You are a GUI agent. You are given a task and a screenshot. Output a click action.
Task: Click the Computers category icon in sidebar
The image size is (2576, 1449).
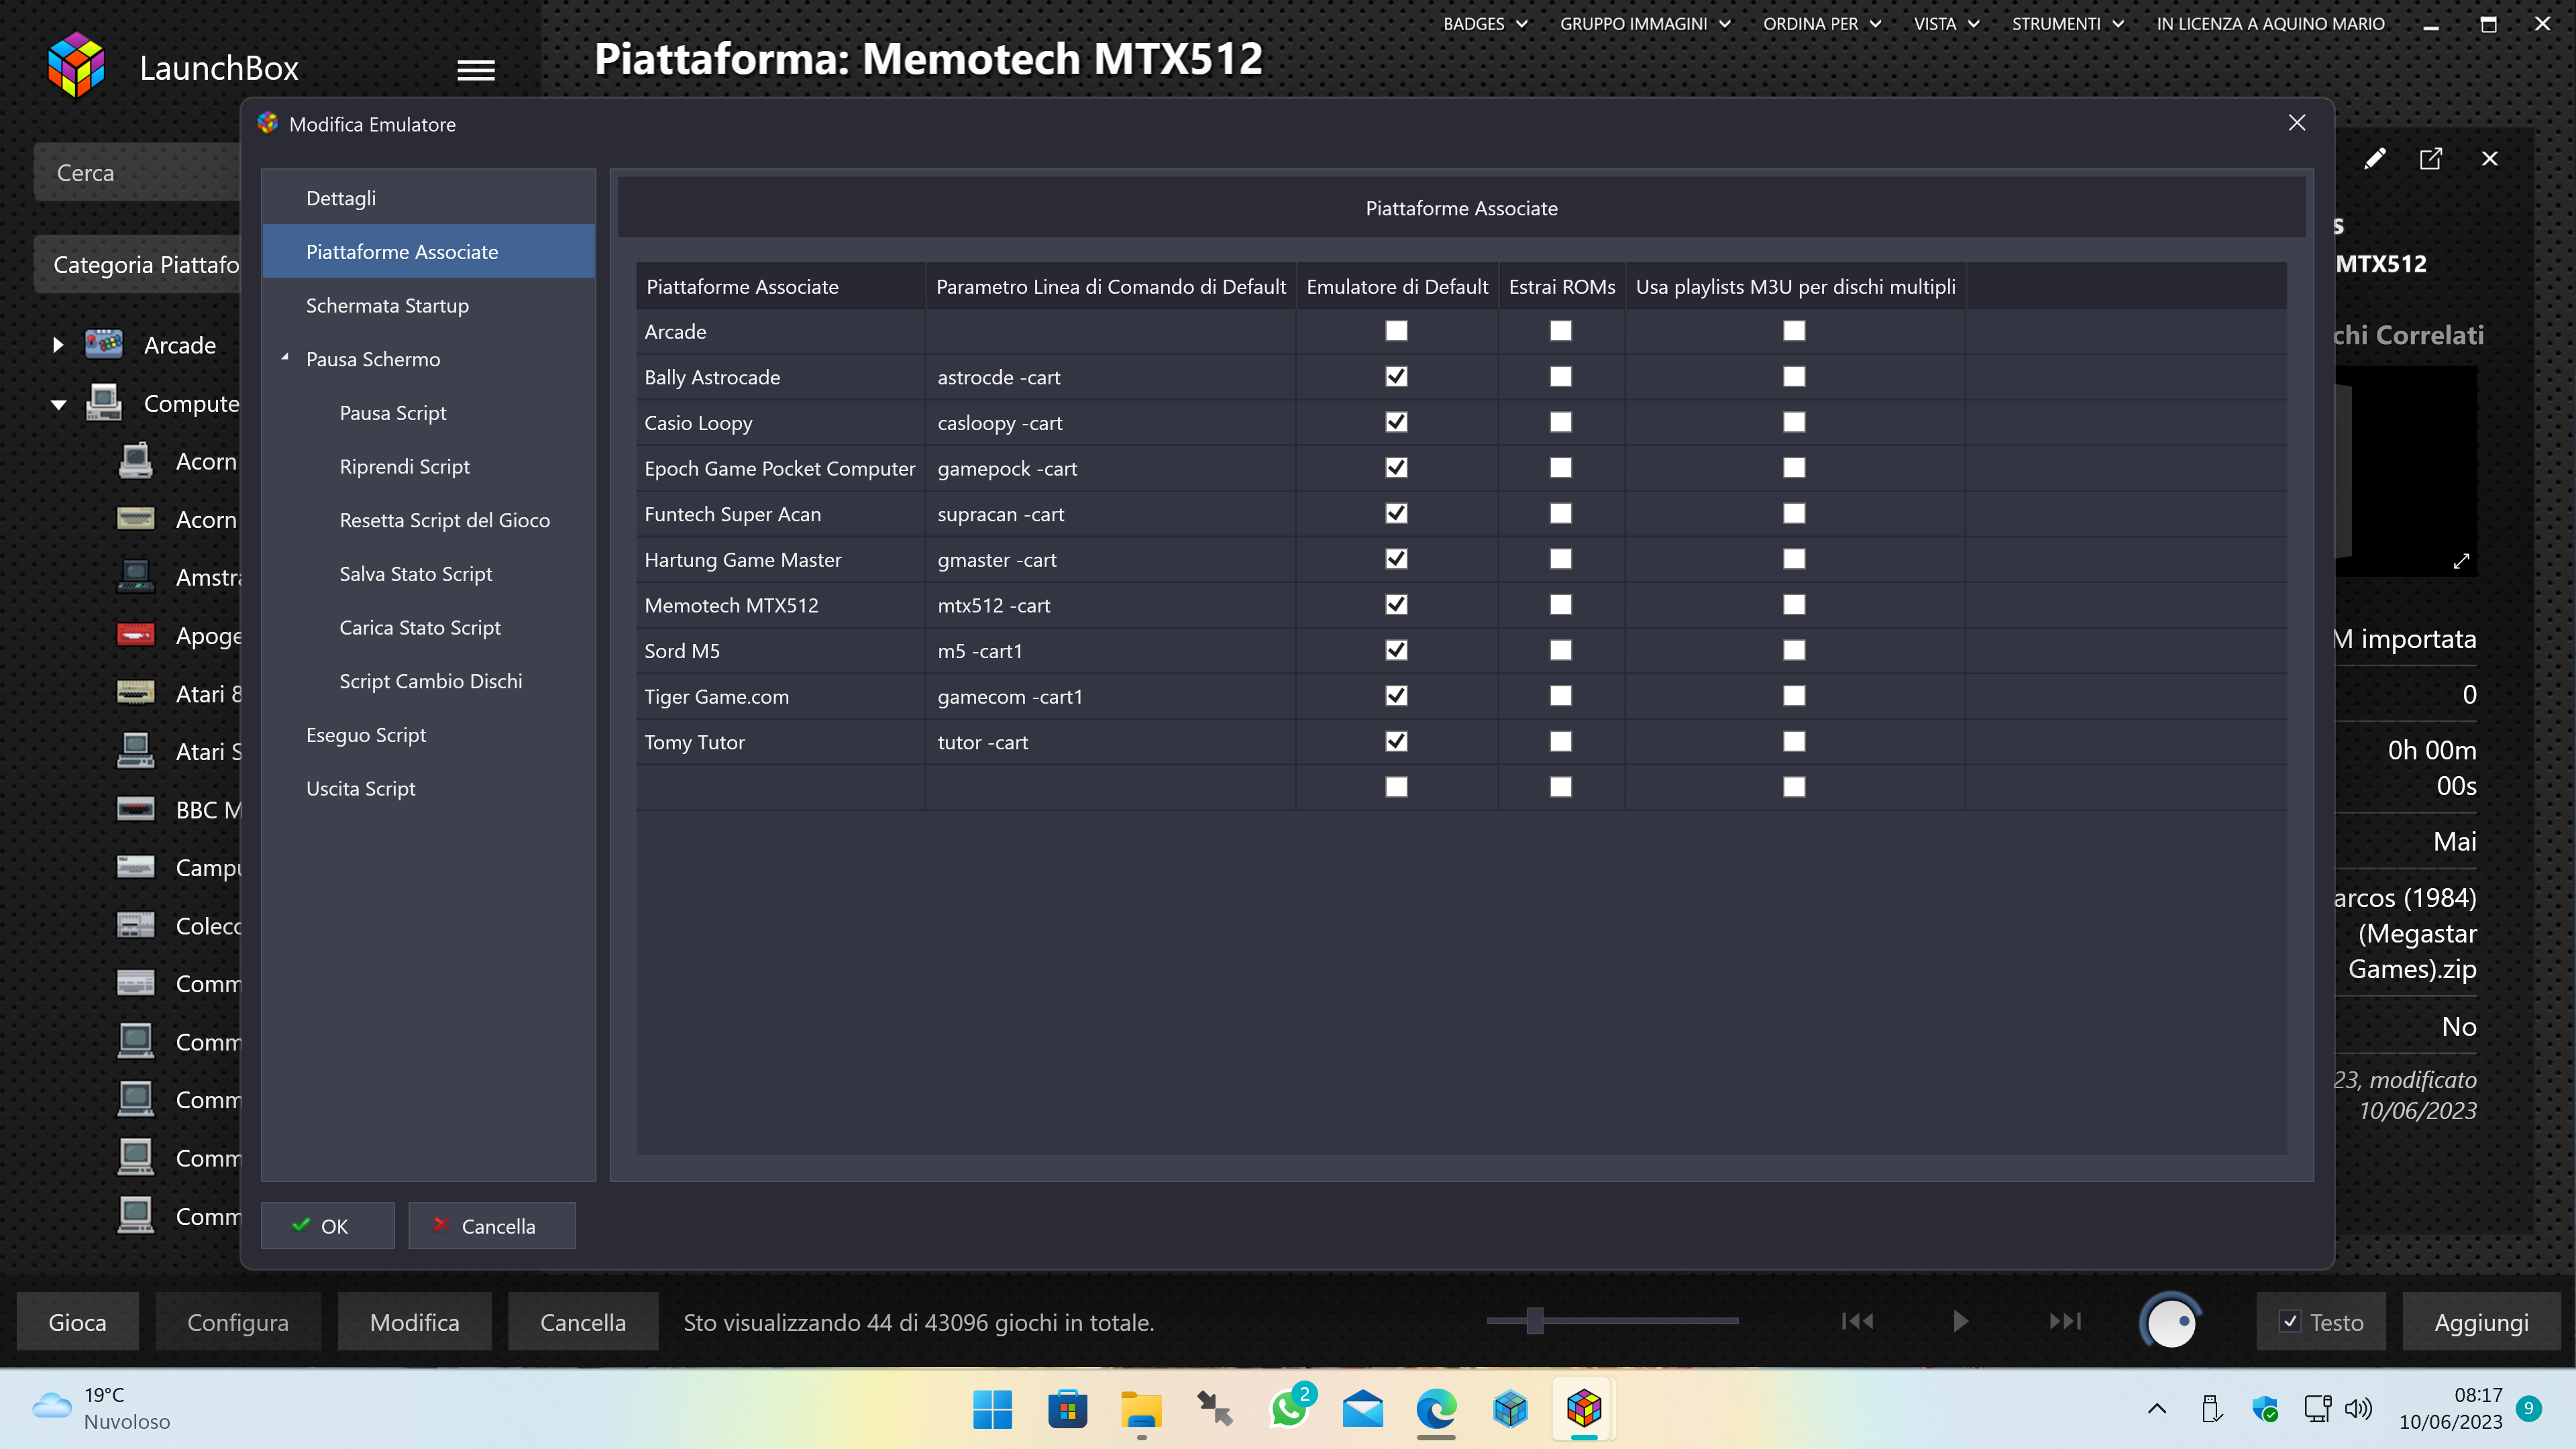coord(104,403)
